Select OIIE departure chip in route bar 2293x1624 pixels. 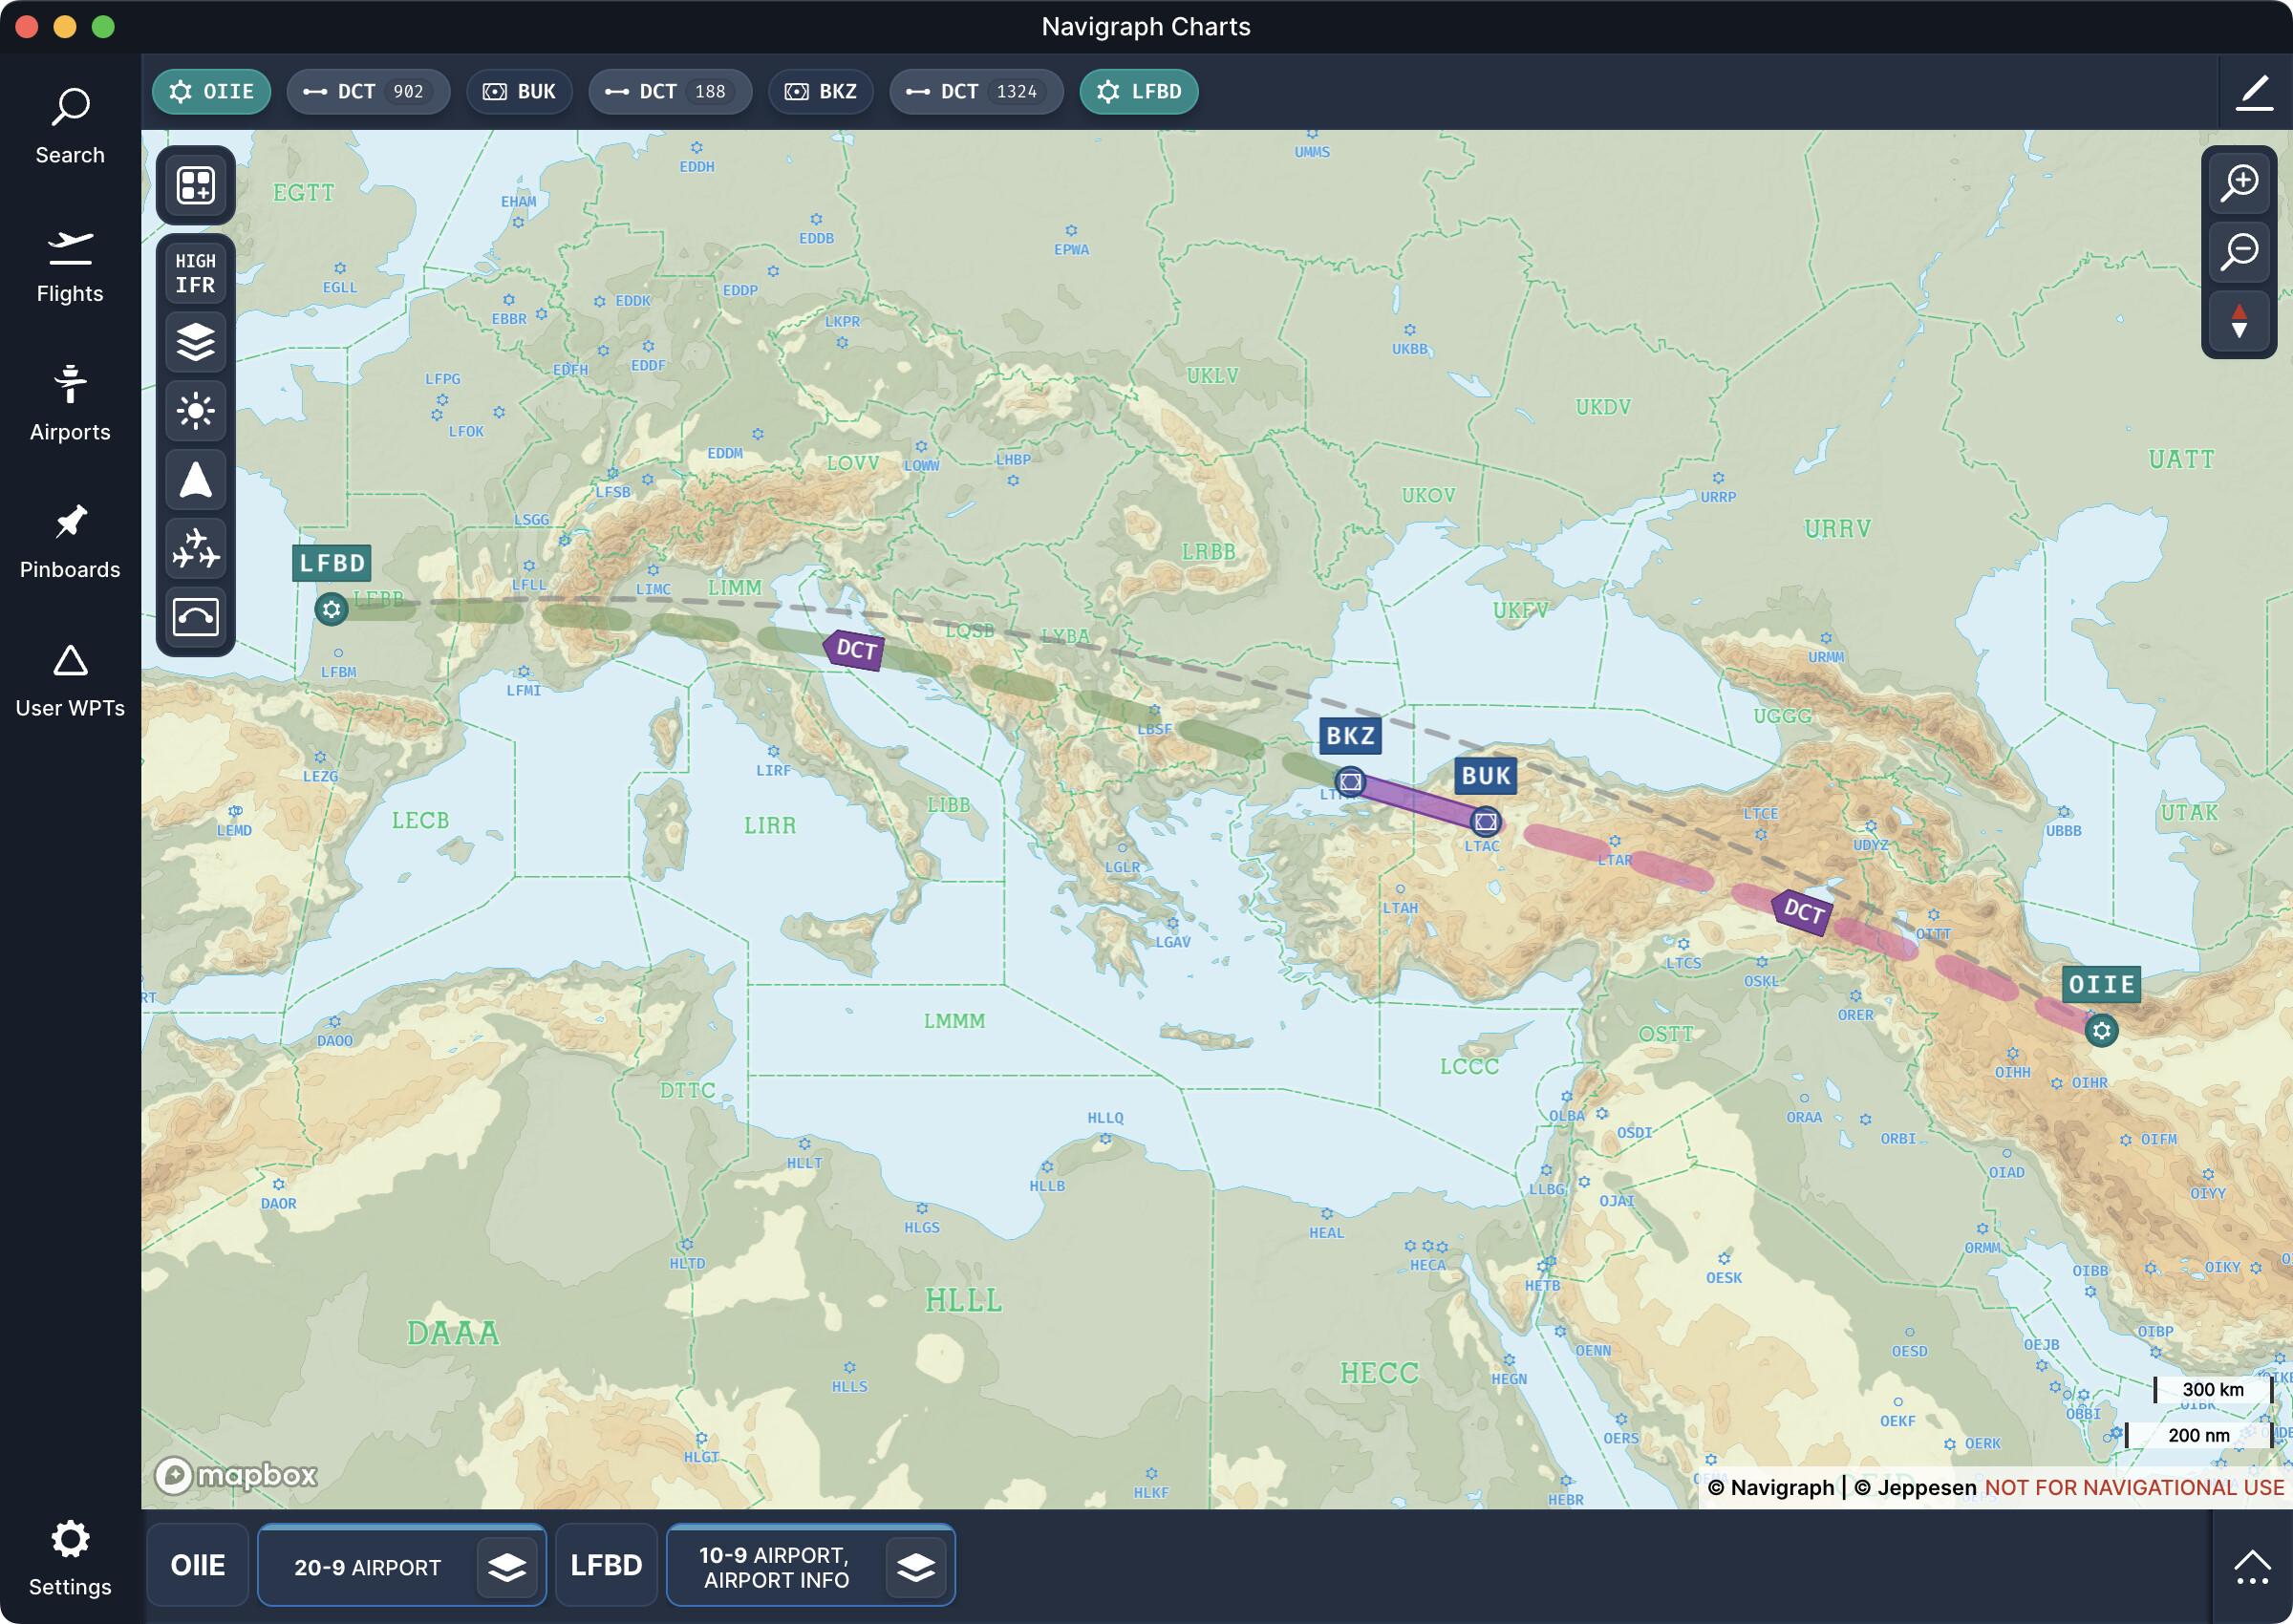point(212,92)
